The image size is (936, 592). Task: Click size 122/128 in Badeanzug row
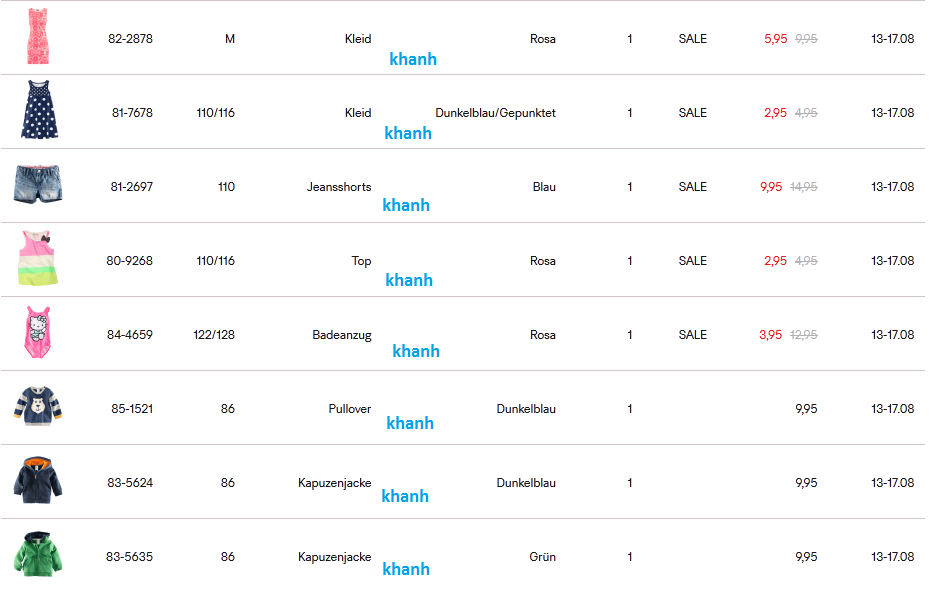pos(214,335)
